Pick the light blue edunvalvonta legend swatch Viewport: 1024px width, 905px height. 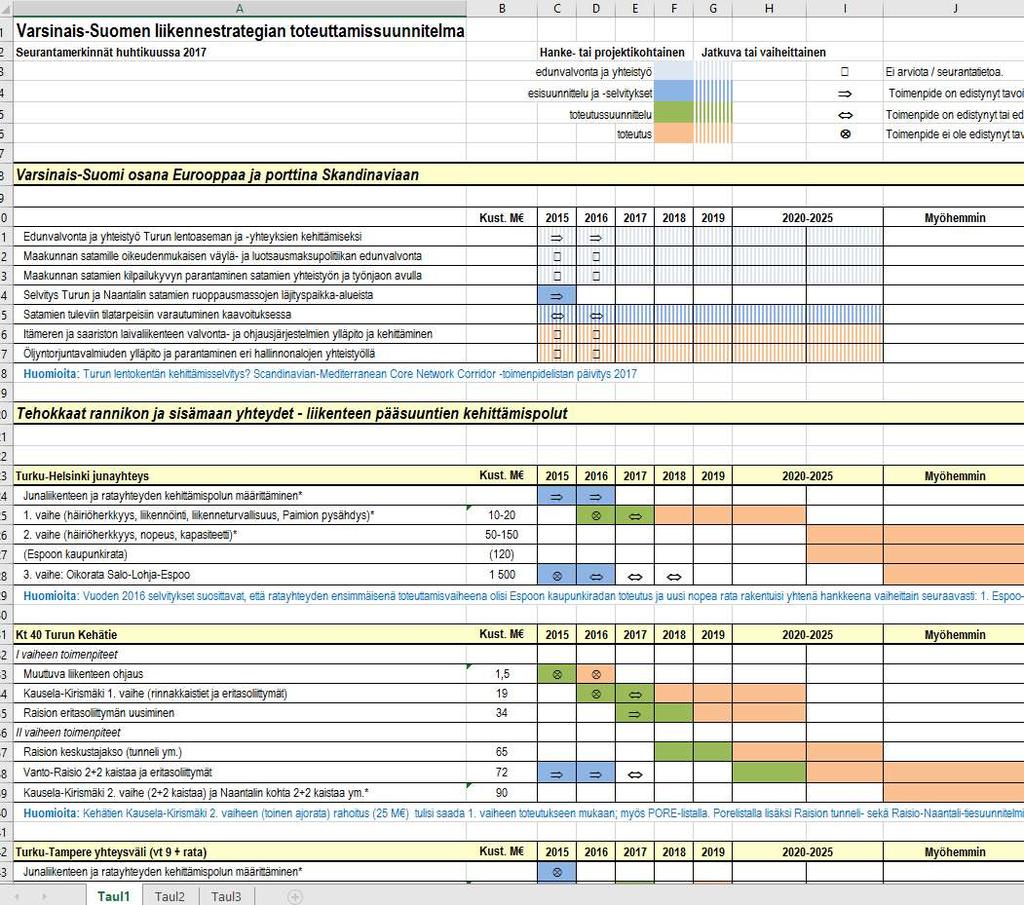[x=674, y=71]
